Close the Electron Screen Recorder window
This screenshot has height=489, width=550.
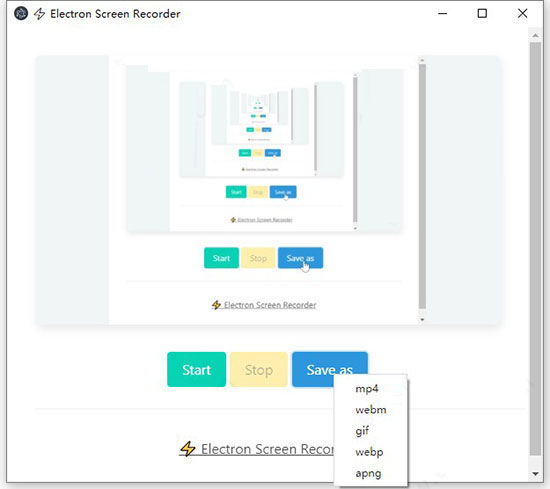pos(522,14)
